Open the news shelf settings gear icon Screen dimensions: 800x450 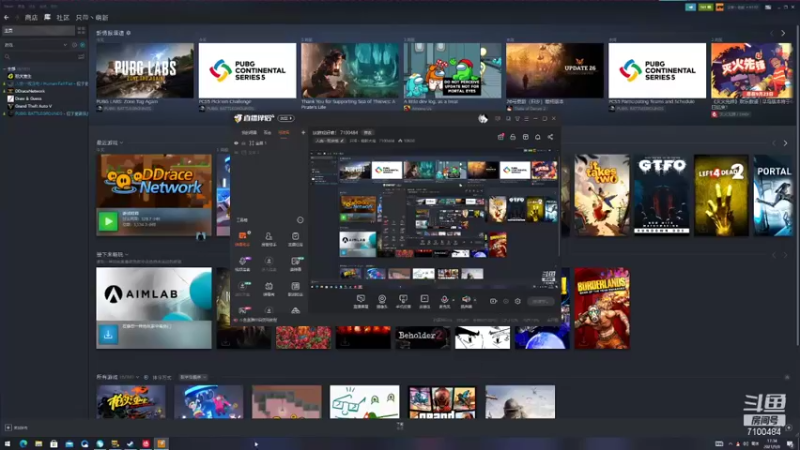[129, 33]
